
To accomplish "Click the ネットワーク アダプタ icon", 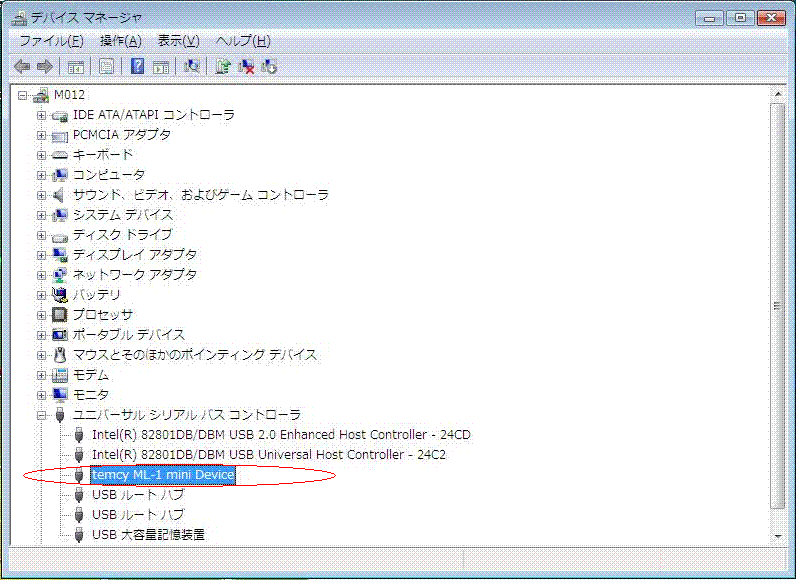I will [59, 275].
